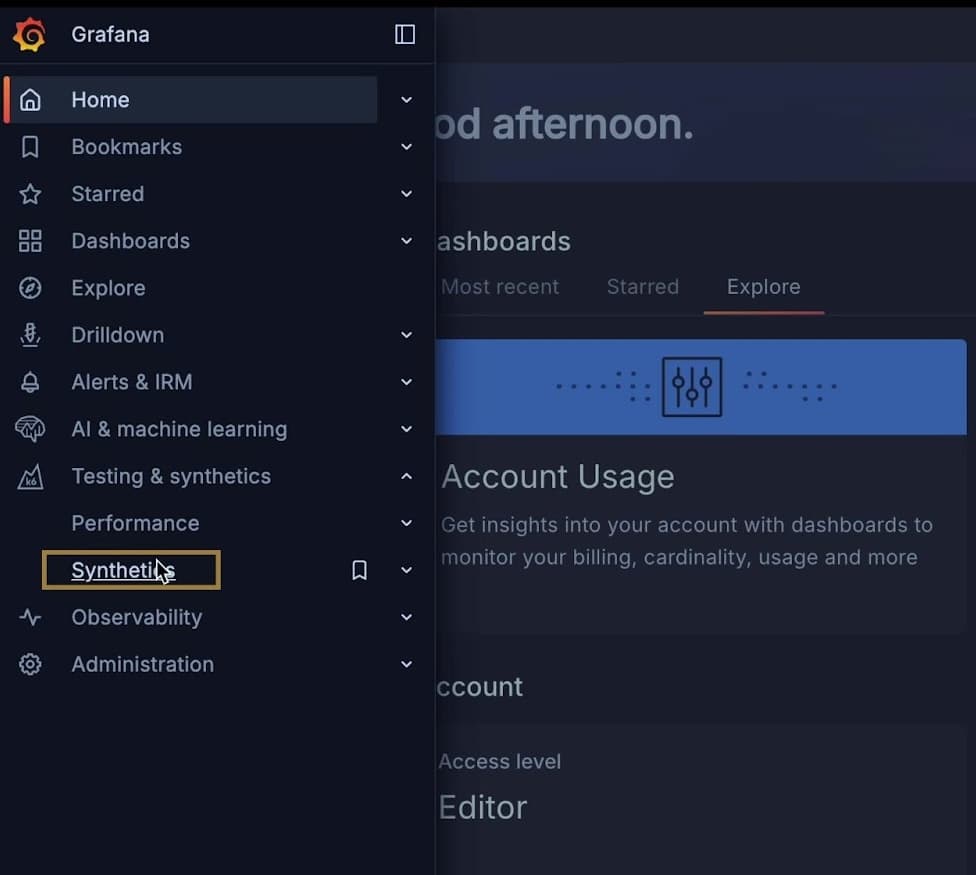Switch to the Starred dashboards tab
The height and width of the screenshot is (875, 976).
point(642,287)
